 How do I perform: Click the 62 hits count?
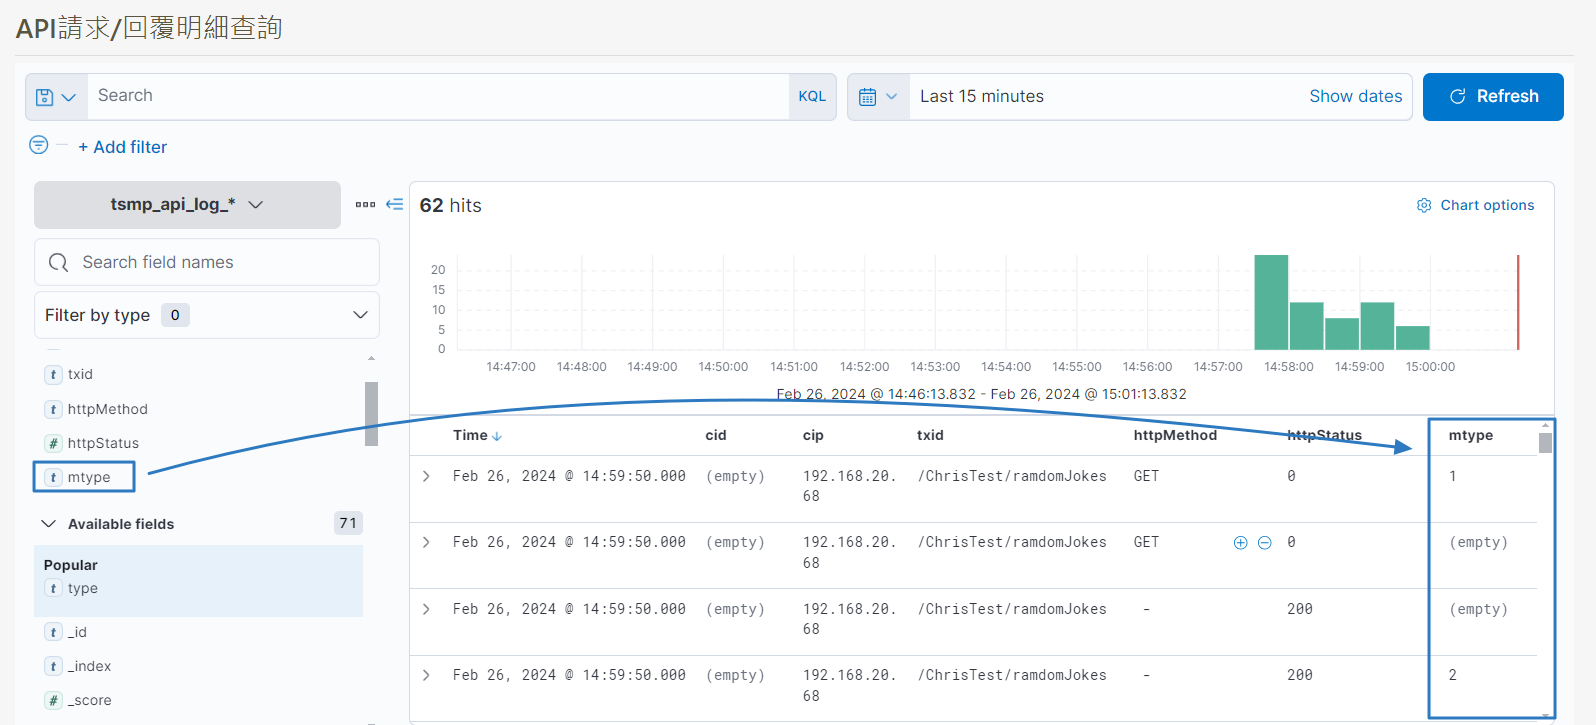pos(451,205)
